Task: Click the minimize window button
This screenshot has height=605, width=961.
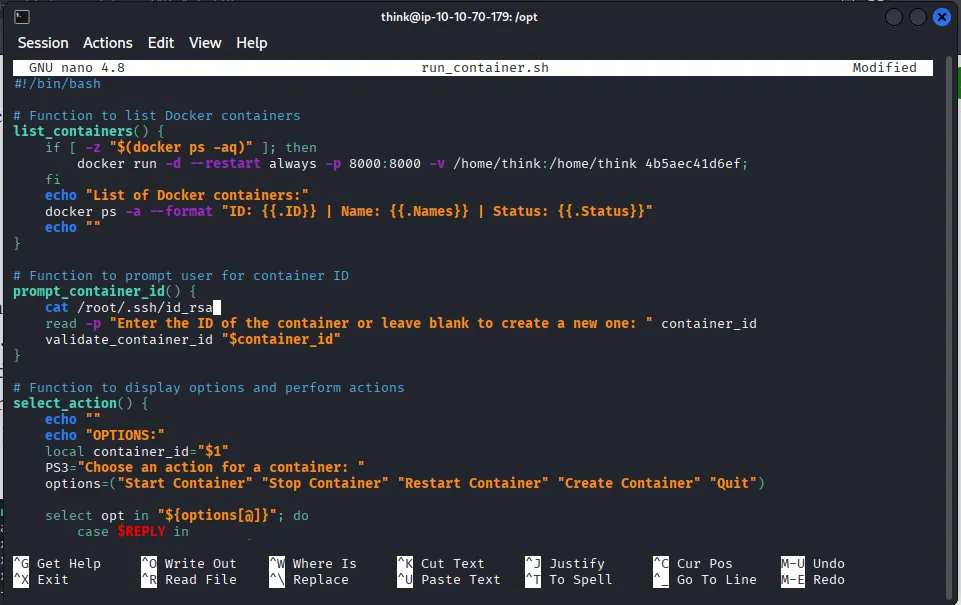Action: [894, 17]
